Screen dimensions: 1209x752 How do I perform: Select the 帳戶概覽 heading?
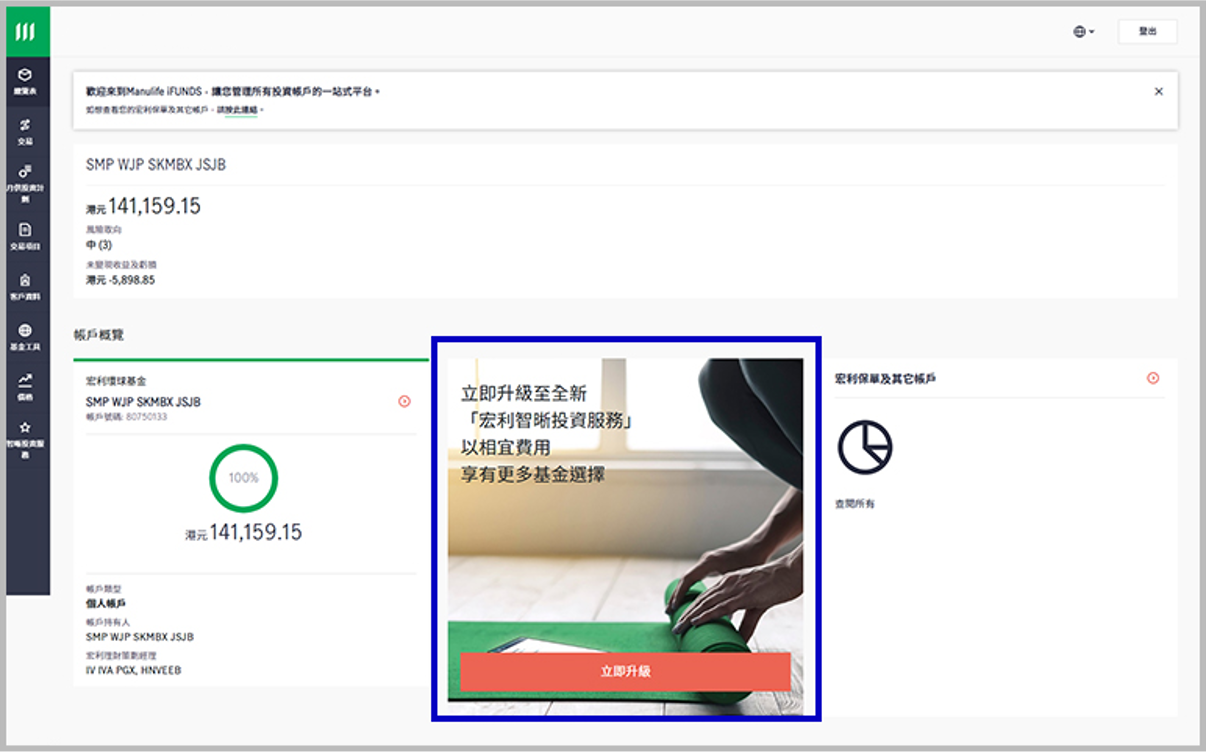[99, 335]
